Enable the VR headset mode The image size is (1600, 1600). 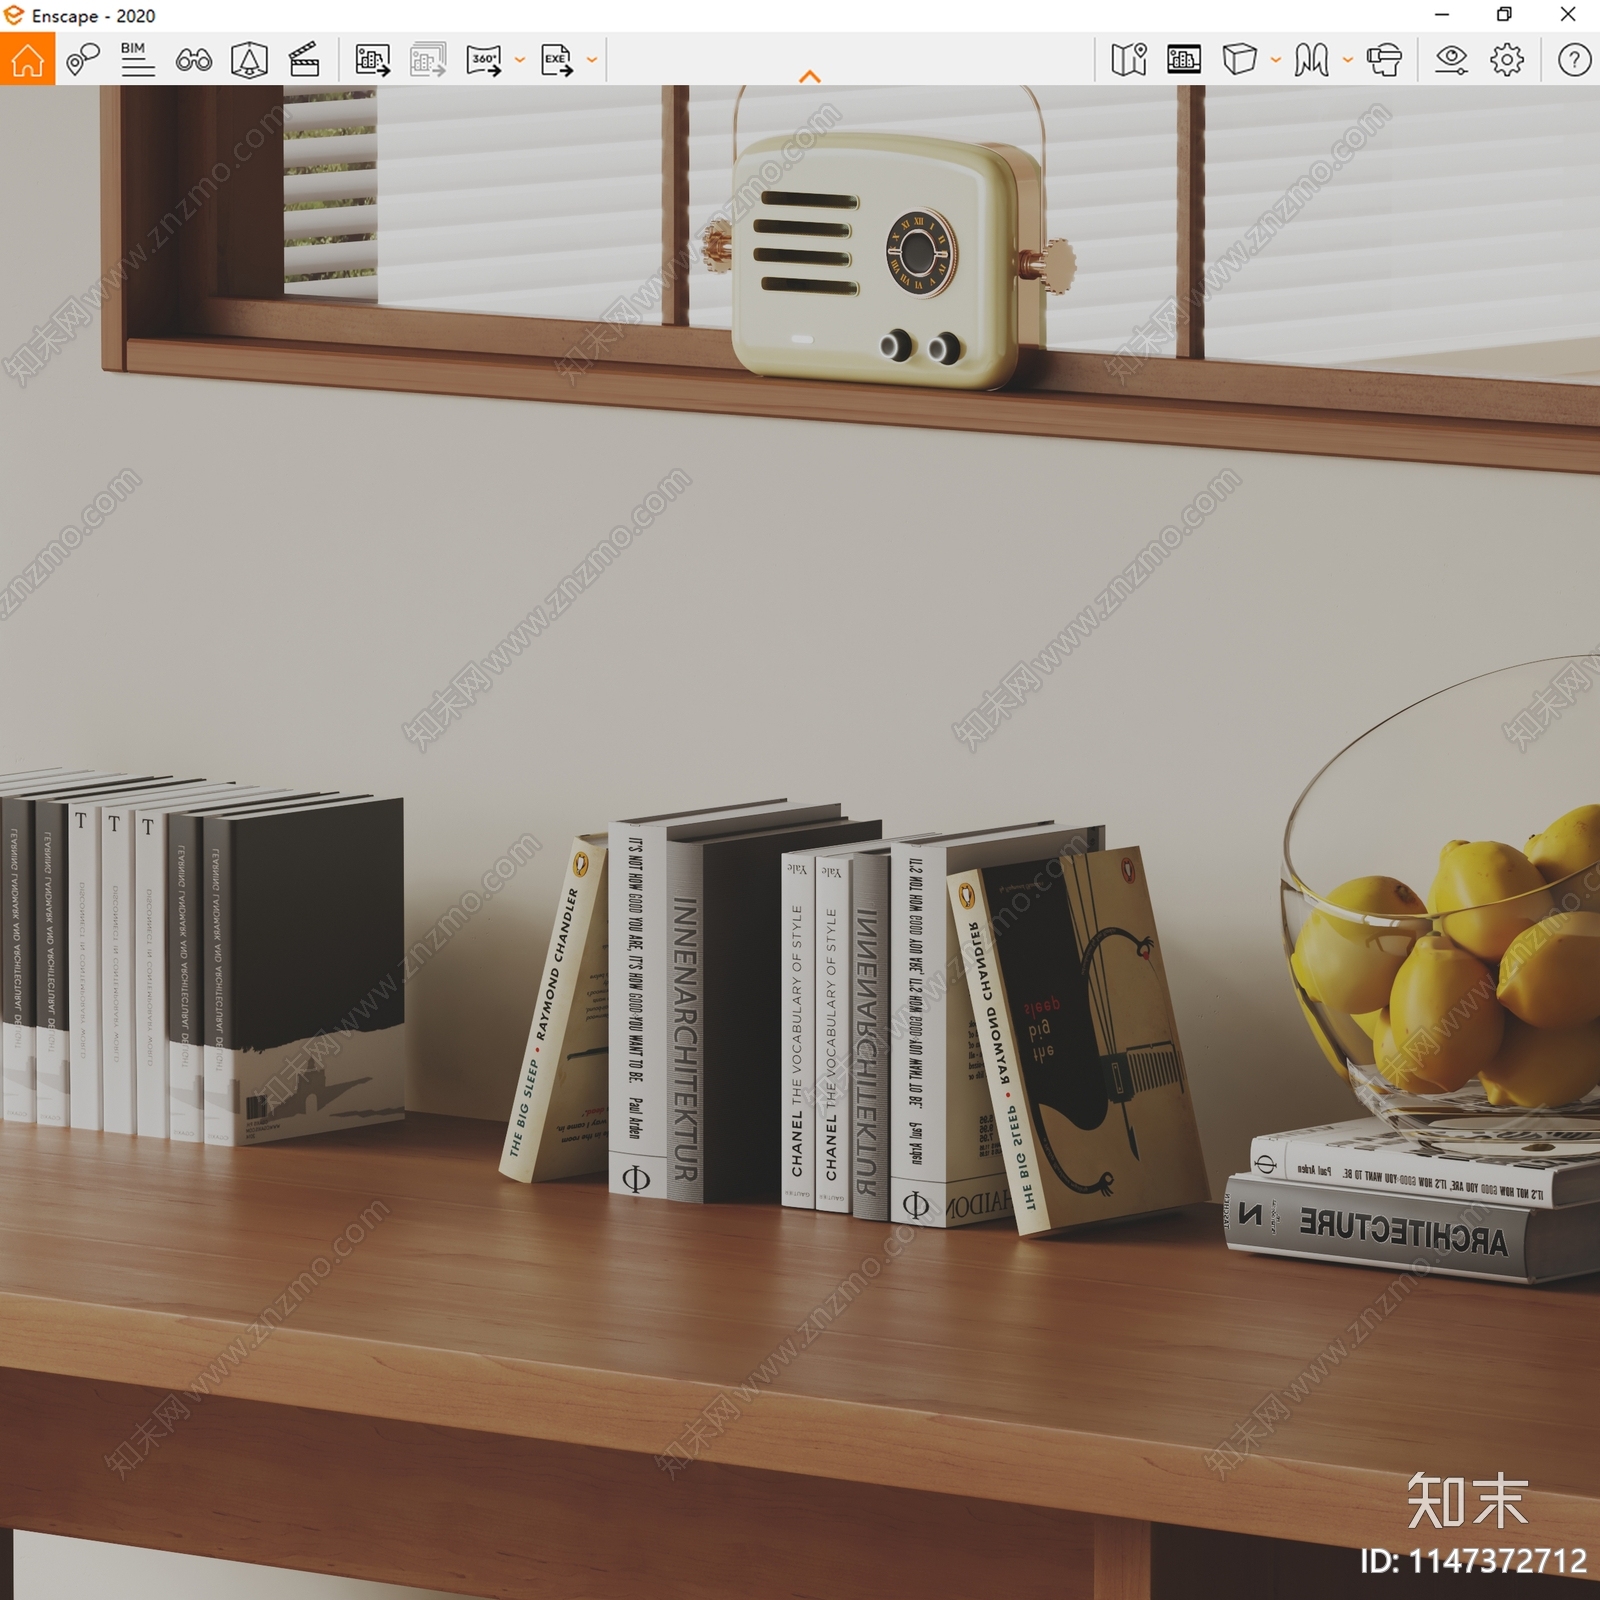click(x=1385, y=59)
